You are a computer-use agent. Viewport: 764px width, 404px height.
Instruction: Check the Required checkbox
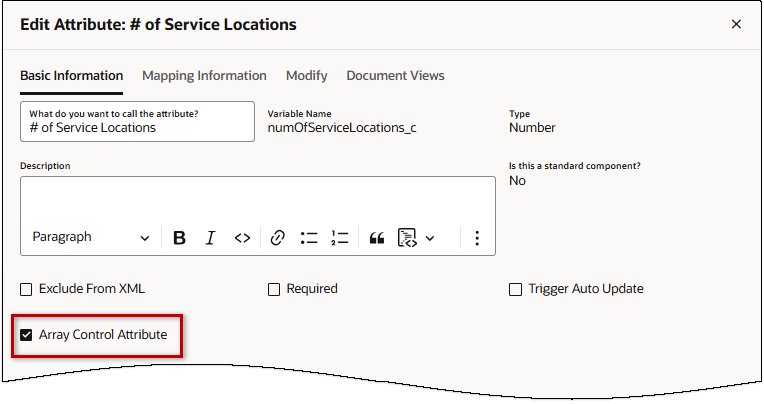(274, 289)
